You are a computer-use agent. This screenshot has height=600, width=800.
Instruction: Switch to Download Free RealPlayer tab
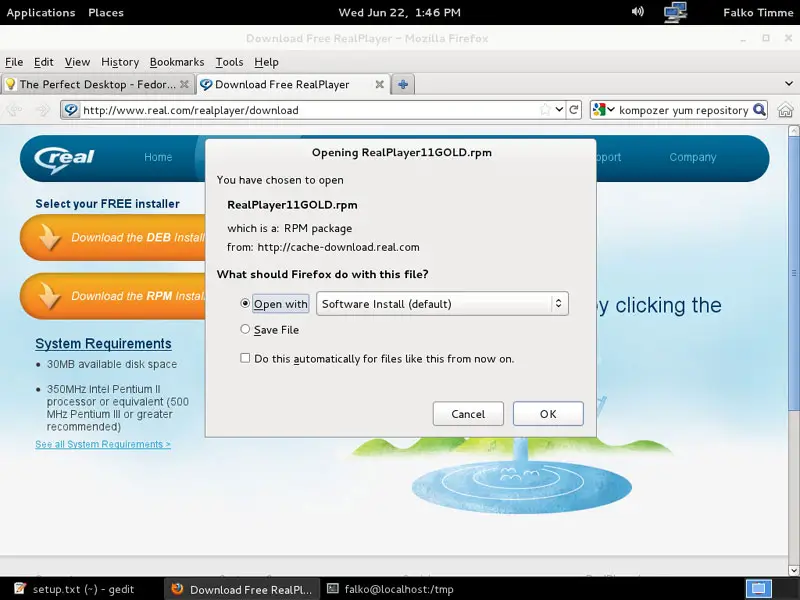293,84
